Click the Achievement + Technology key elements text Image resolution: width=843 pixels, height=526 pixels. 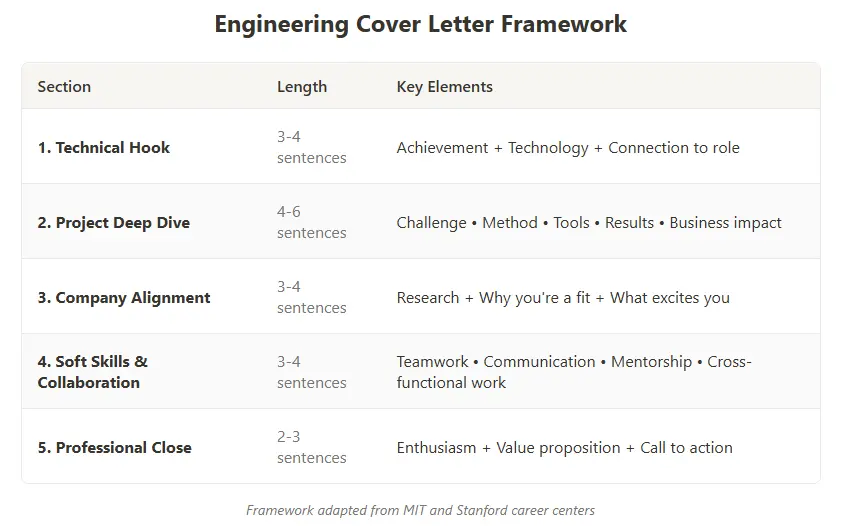[568, 148]
